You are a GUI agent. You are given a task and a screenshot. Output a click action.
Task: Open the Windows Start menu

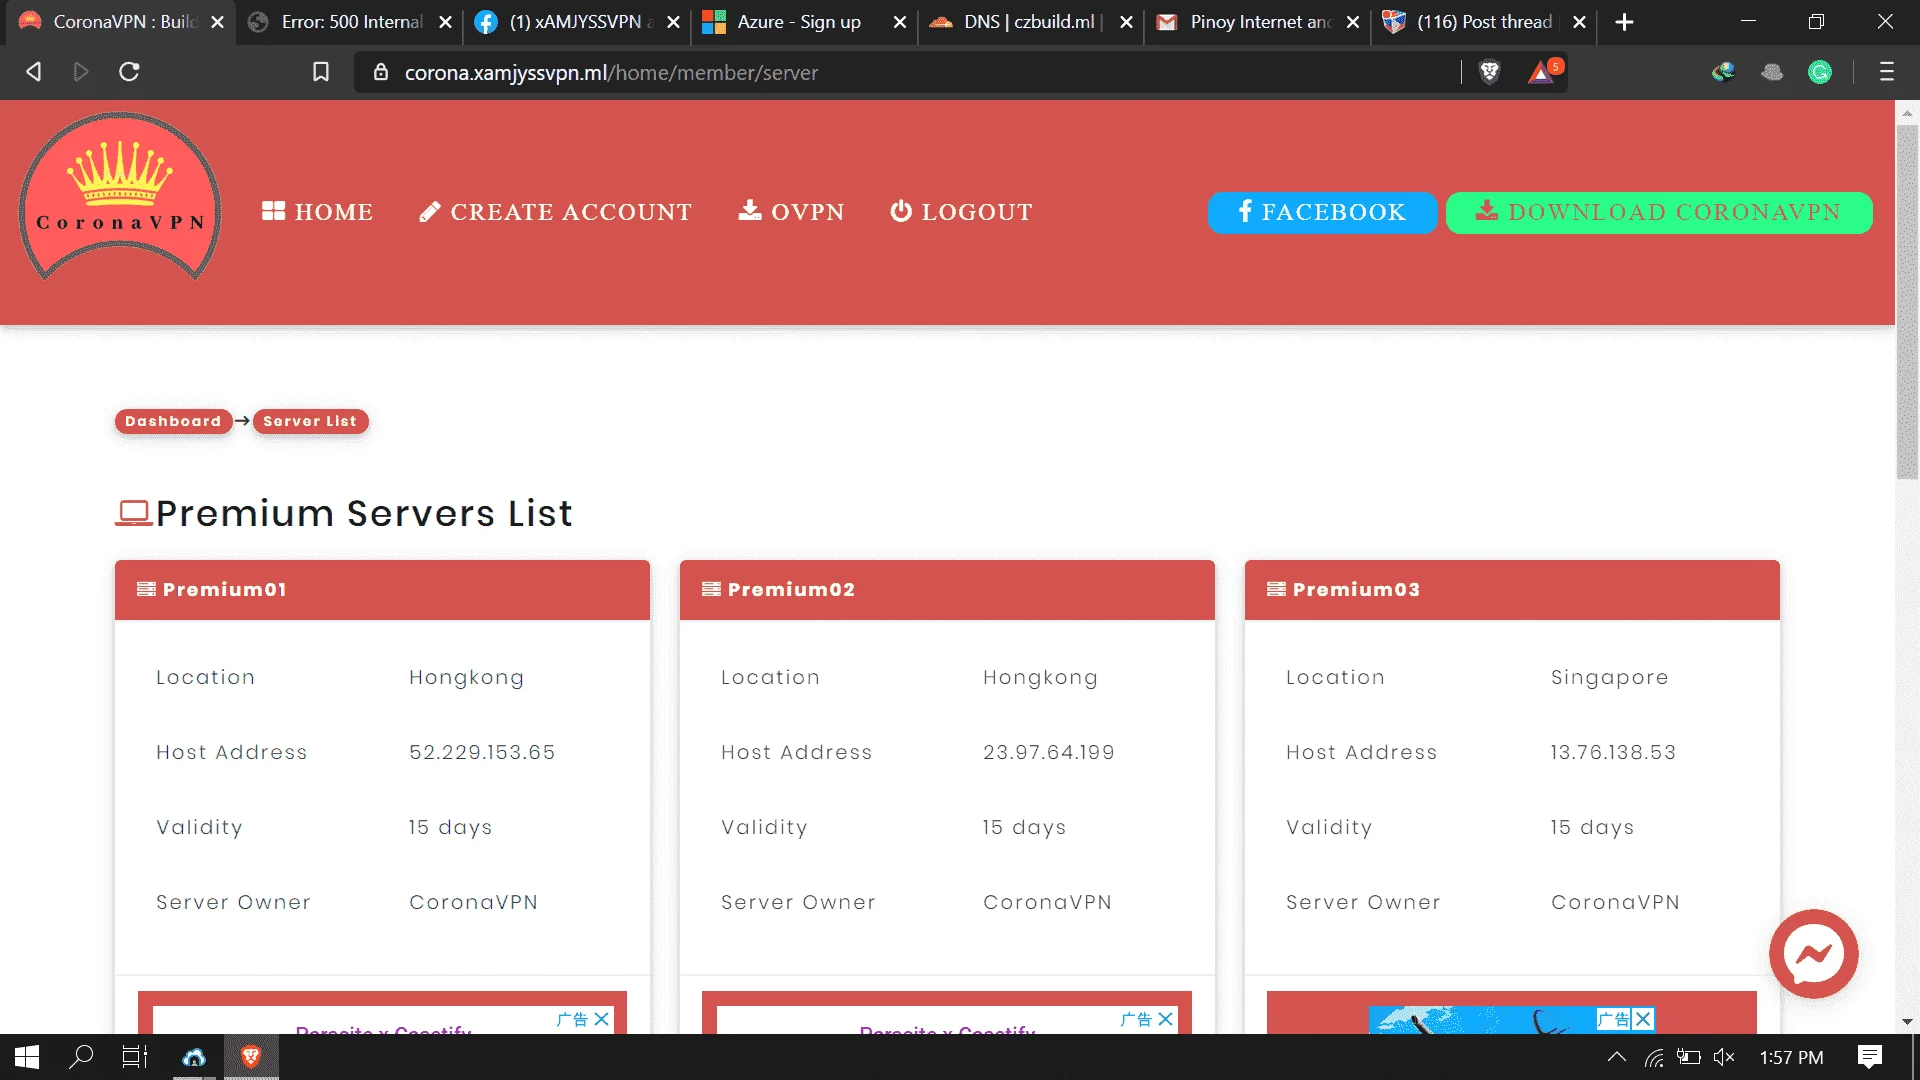[27, 1057]
